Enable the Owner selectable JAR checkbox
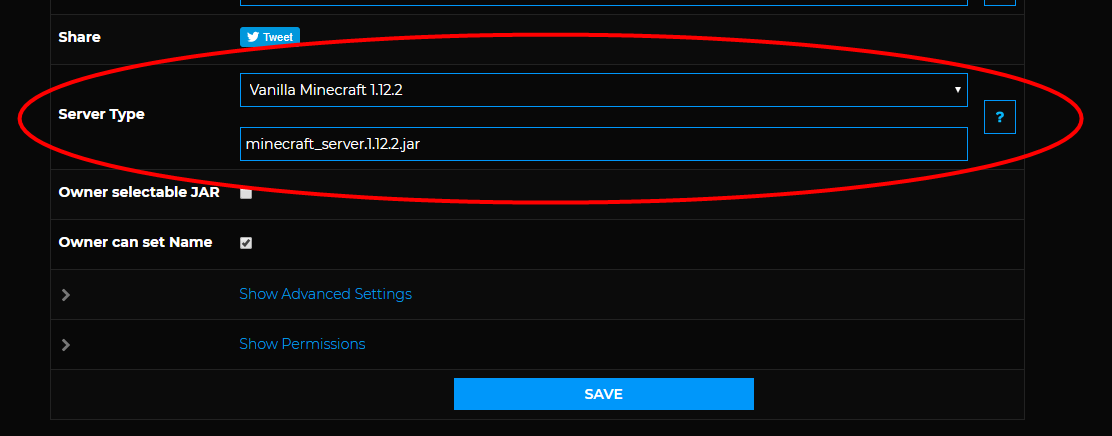 [246, 193]
